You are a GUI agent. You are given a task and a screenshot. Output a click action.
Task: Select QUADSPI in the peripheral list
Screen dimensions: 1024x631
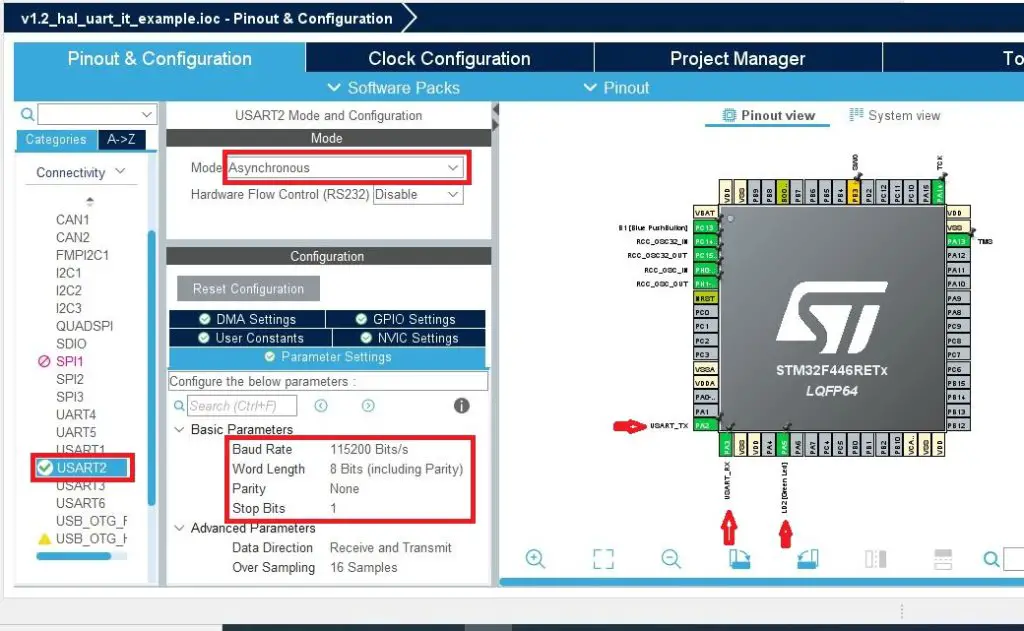click(x=84, y=325)
